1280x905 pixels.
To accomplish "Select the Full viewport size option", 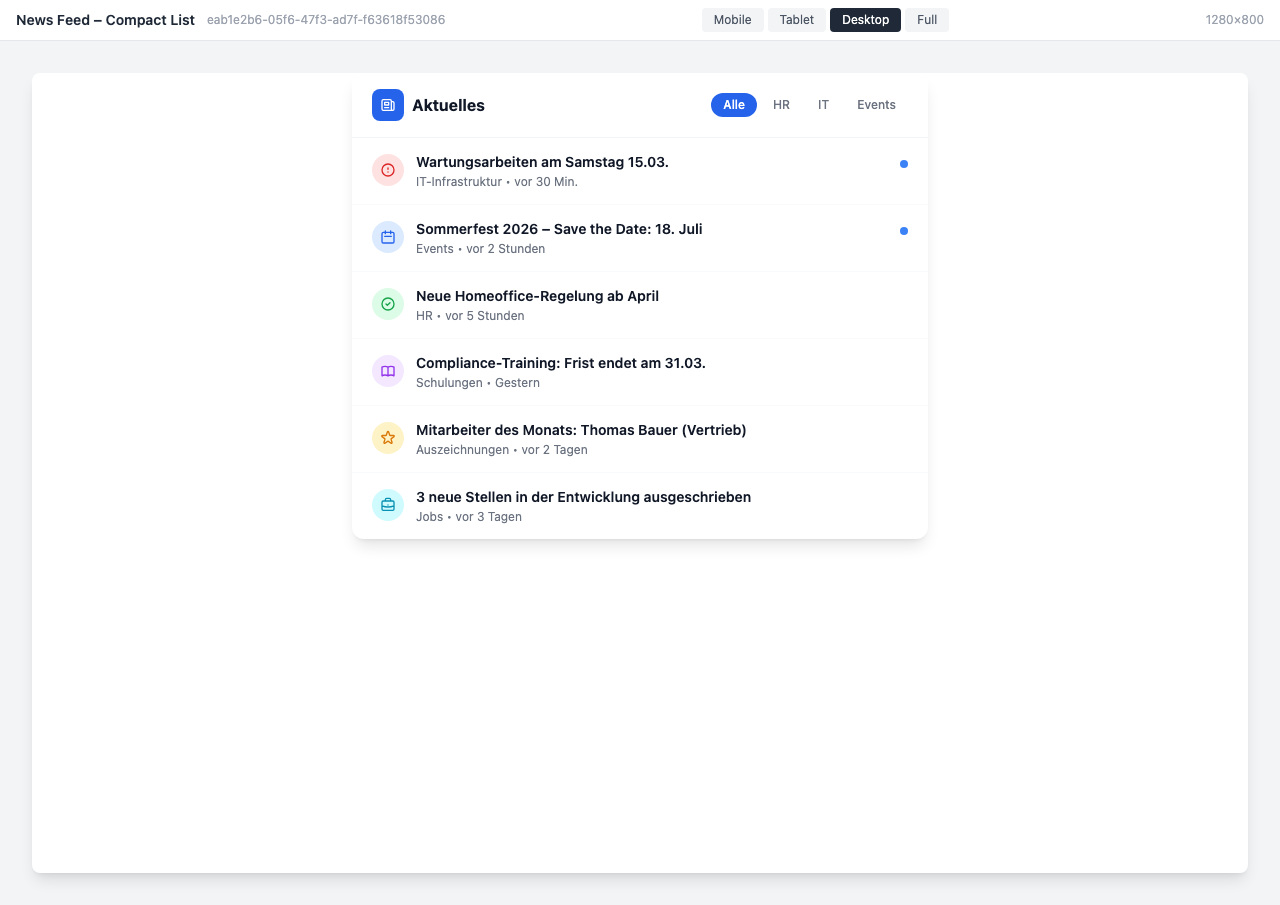I will [x=926, y=19].
